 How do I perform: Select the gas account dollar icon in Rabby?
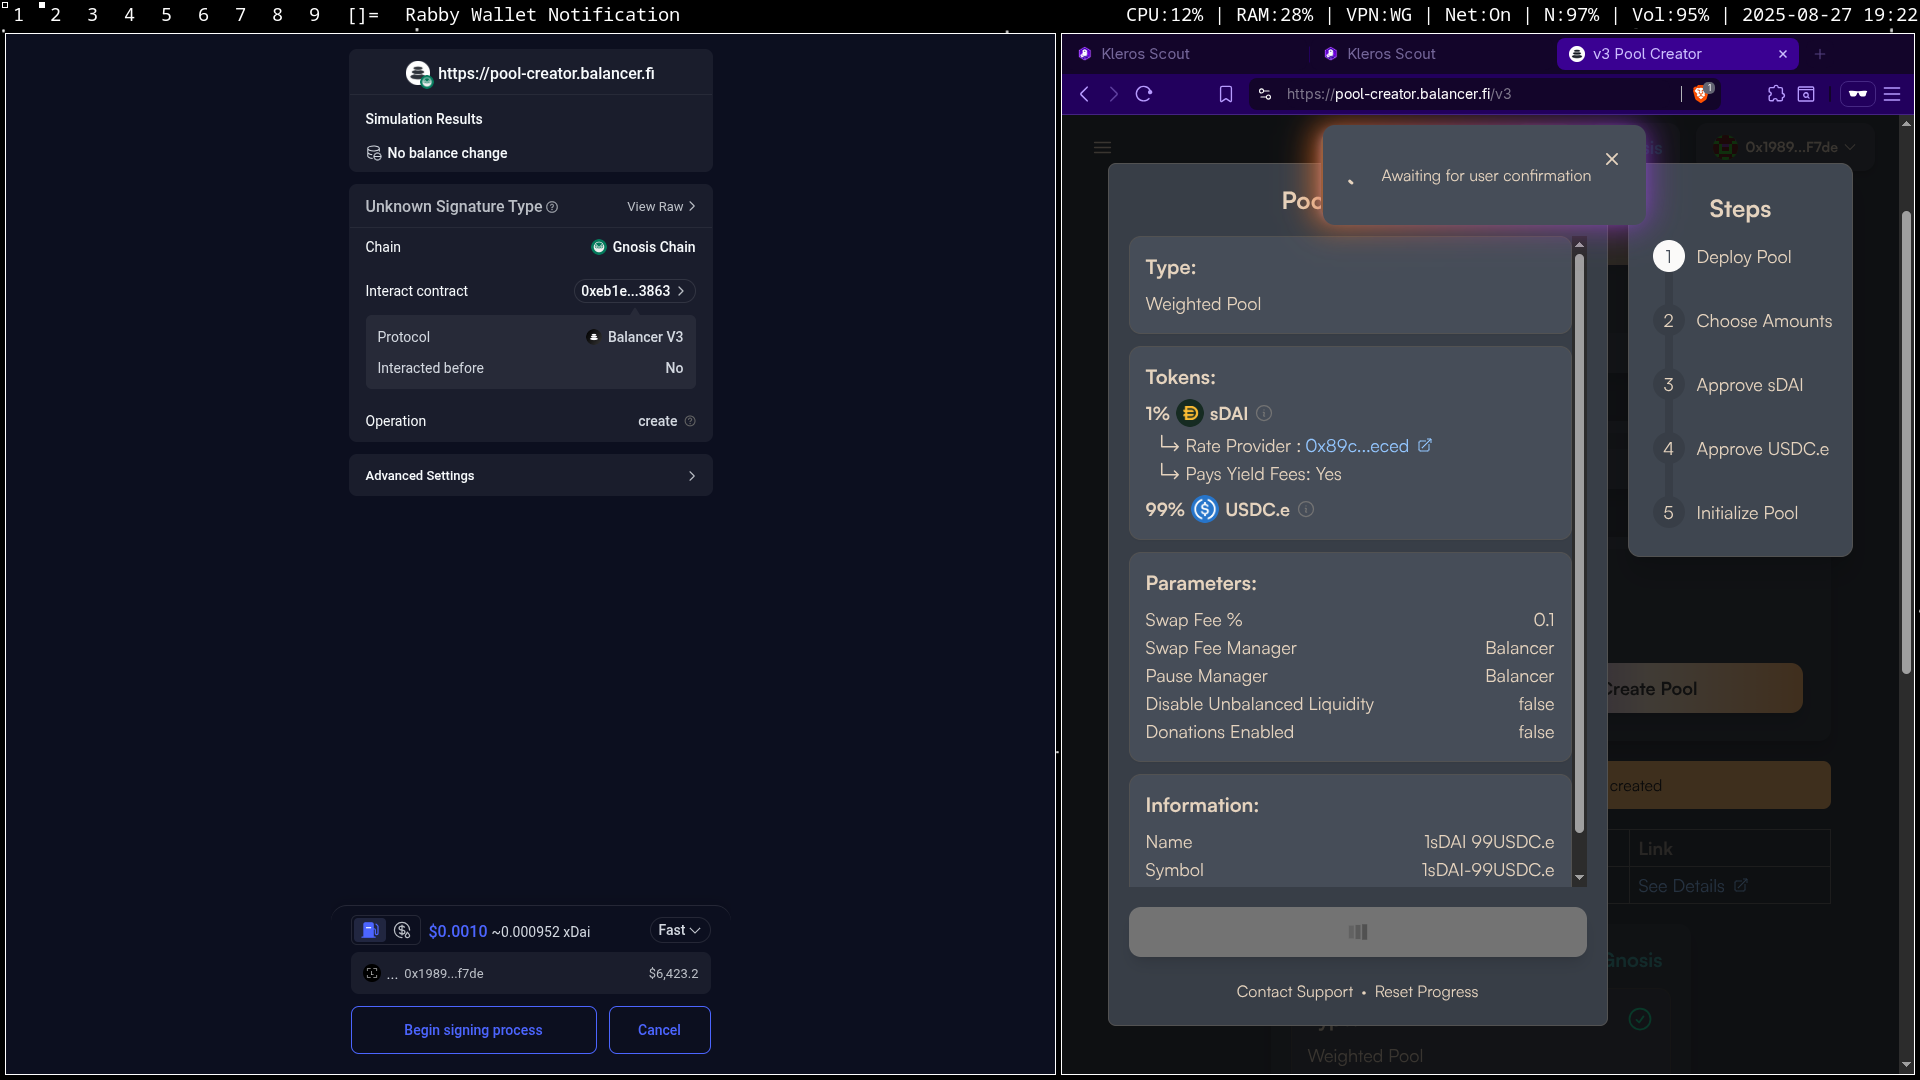(x=403, y=930)
